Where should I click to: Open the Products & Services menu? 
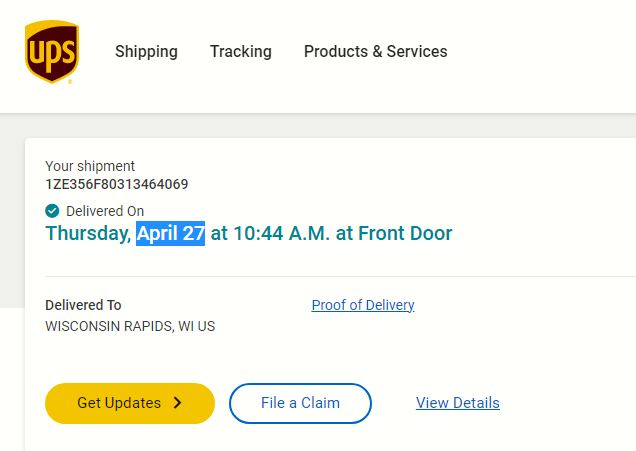pos(375,52)
